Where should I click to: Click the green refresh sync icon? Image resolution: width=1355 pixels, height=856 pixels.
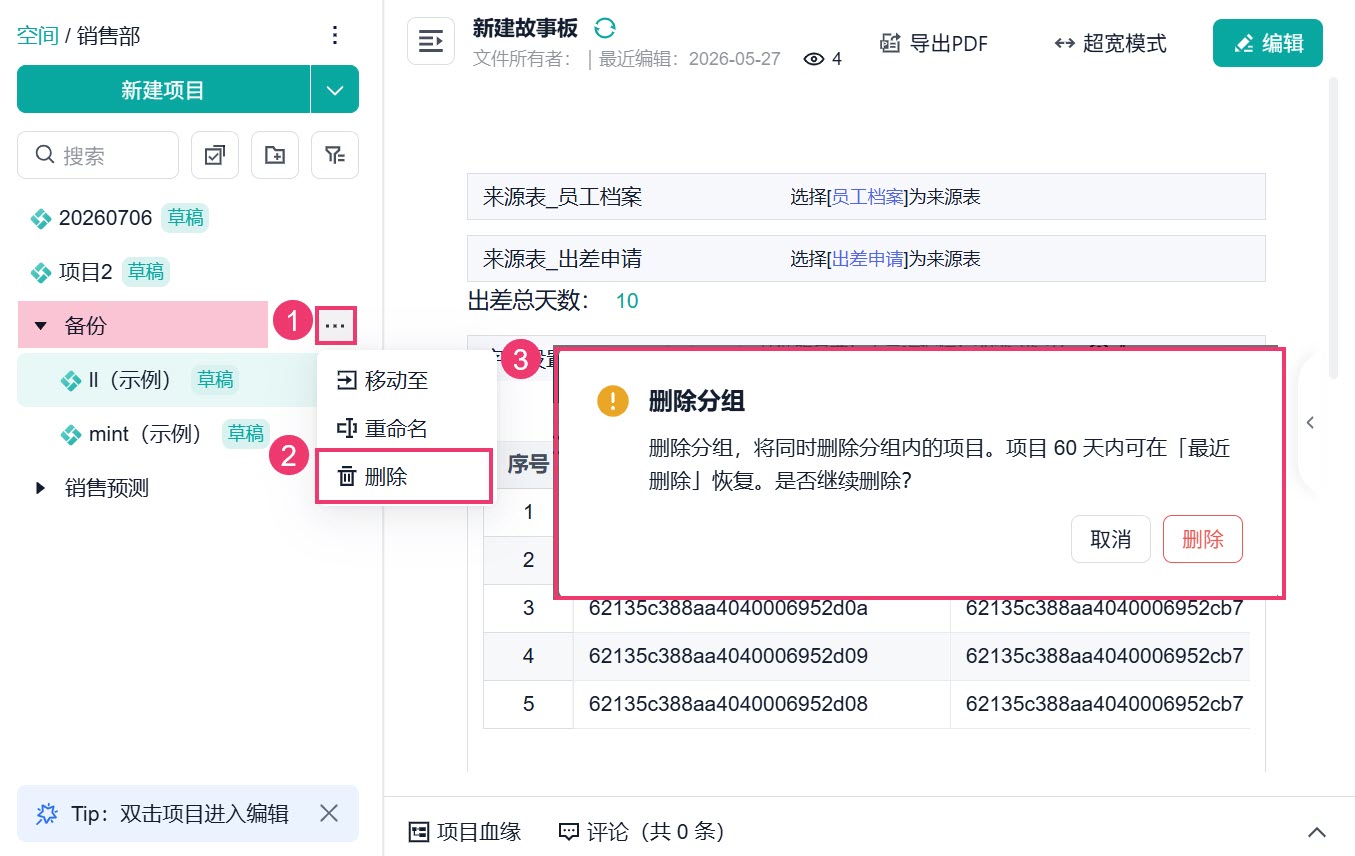(605, 28)
